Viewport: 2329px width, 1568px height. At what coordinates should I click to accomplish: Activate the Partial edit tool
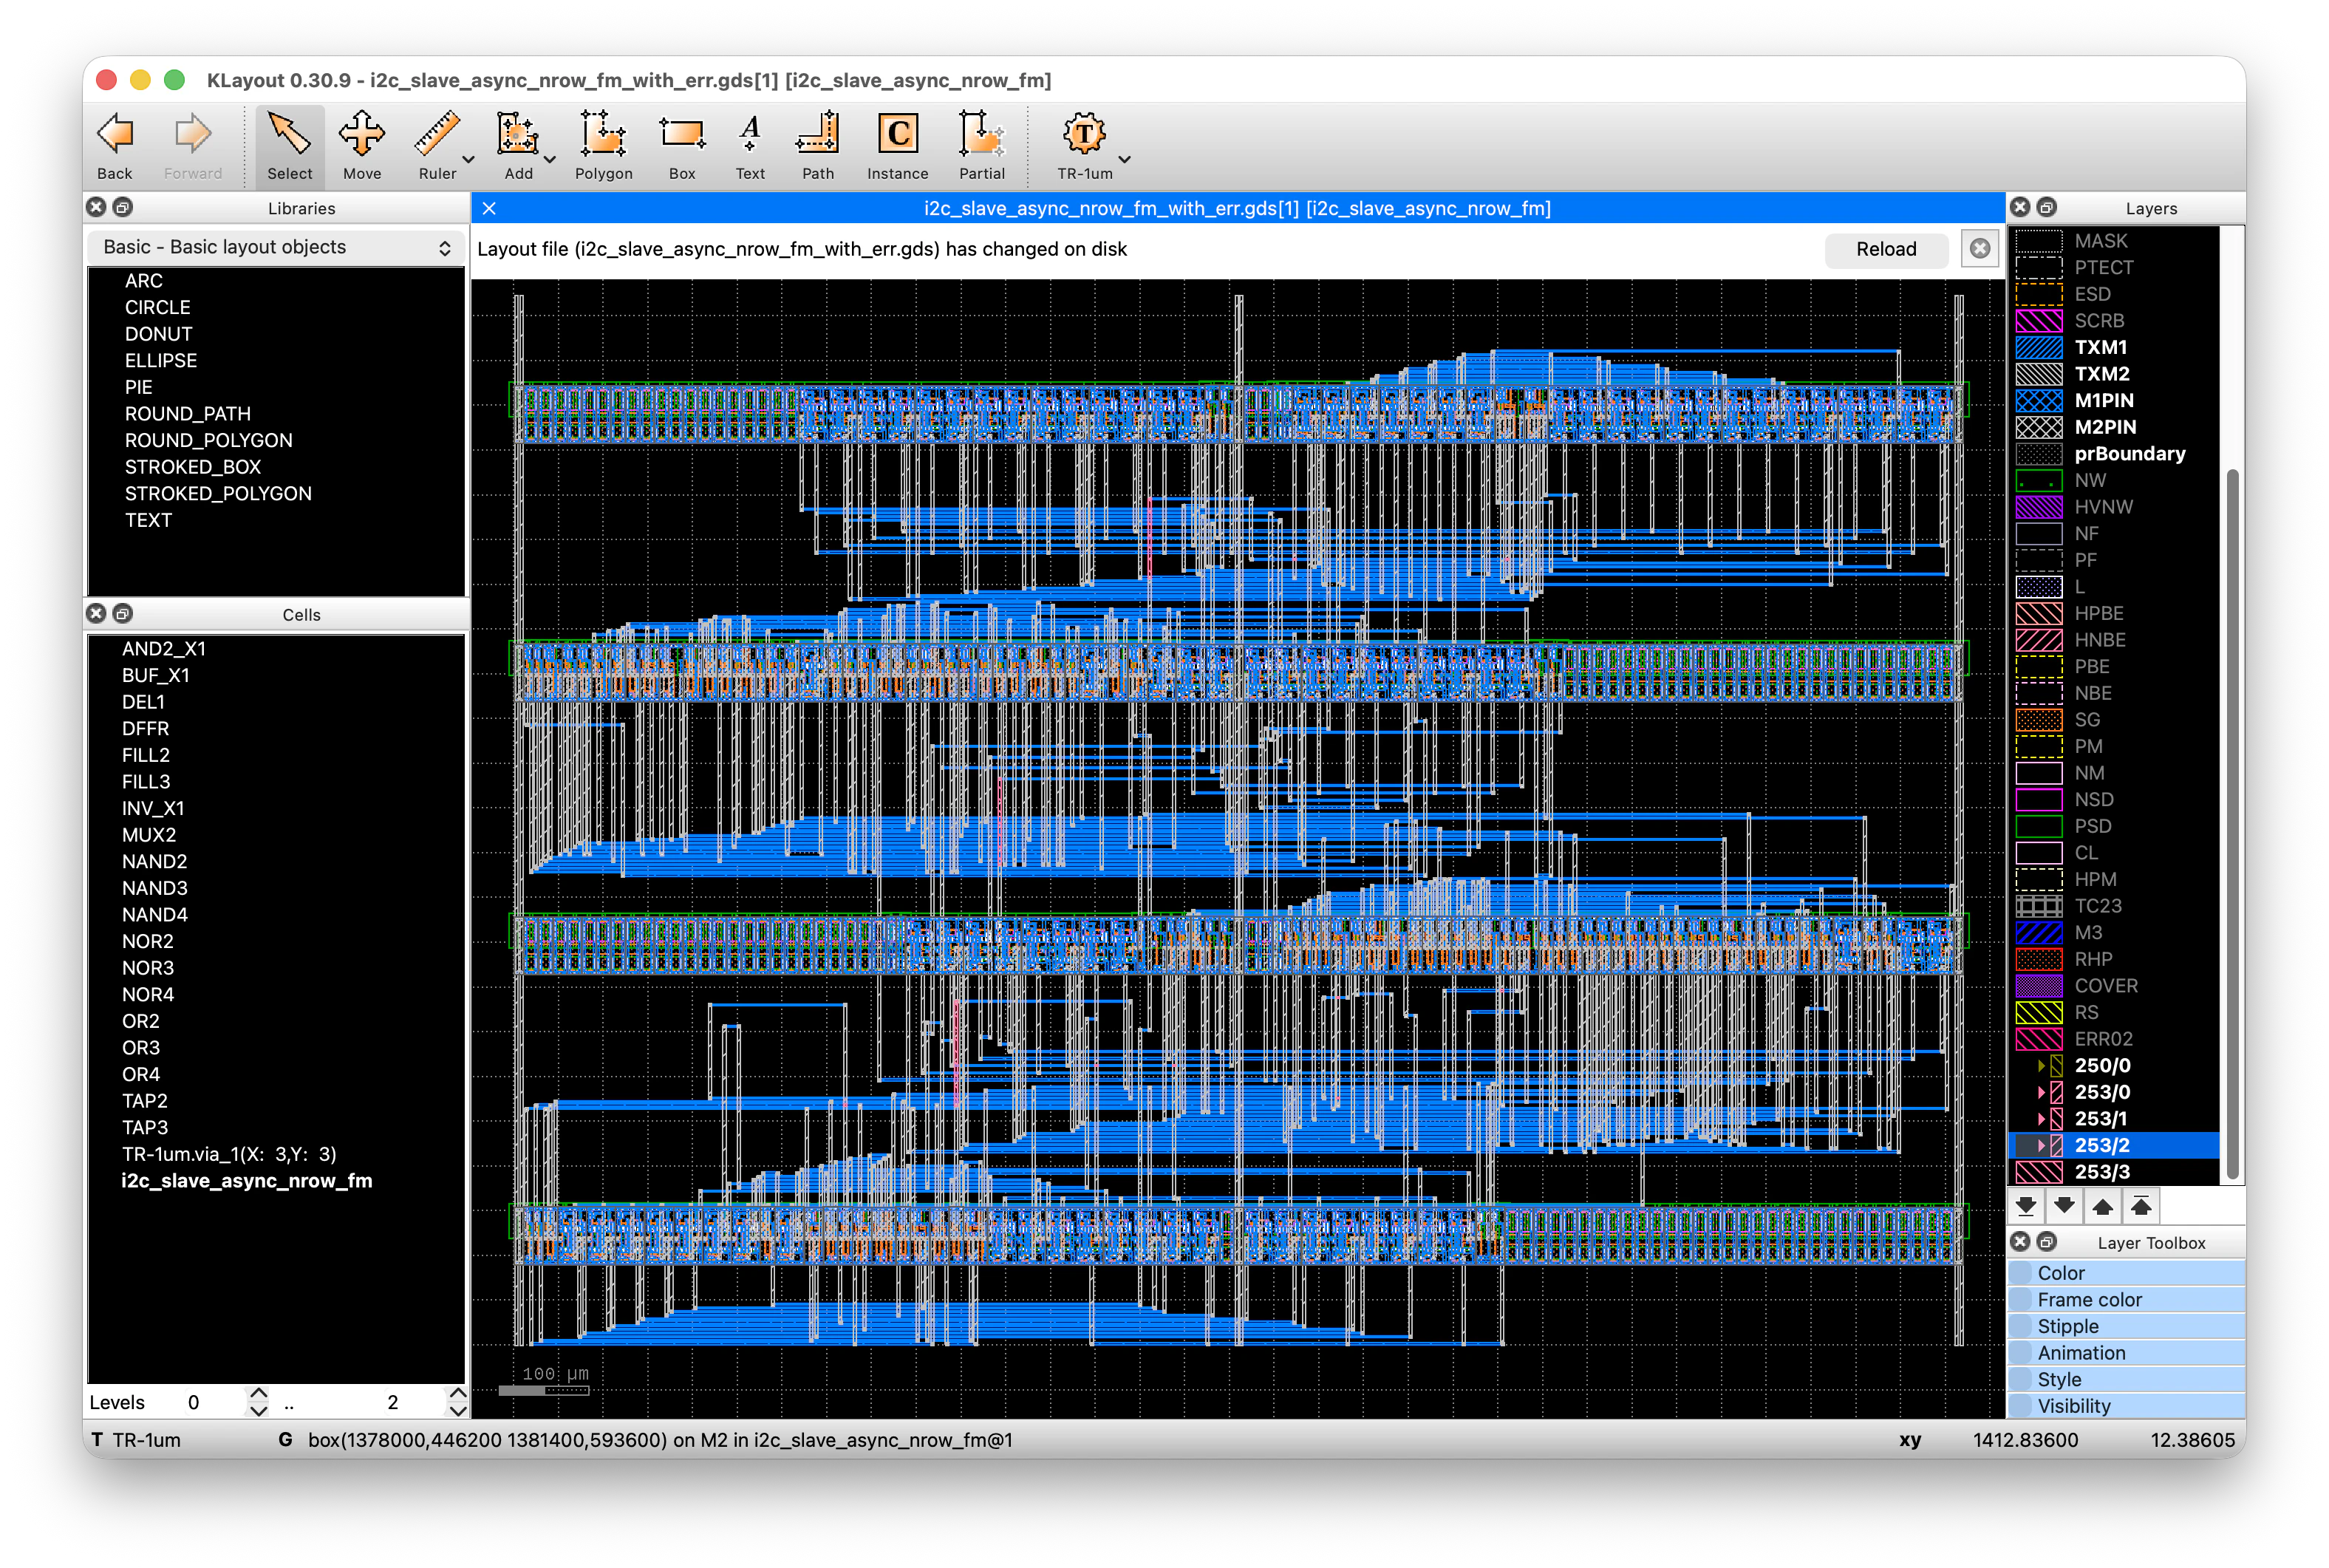981,145
